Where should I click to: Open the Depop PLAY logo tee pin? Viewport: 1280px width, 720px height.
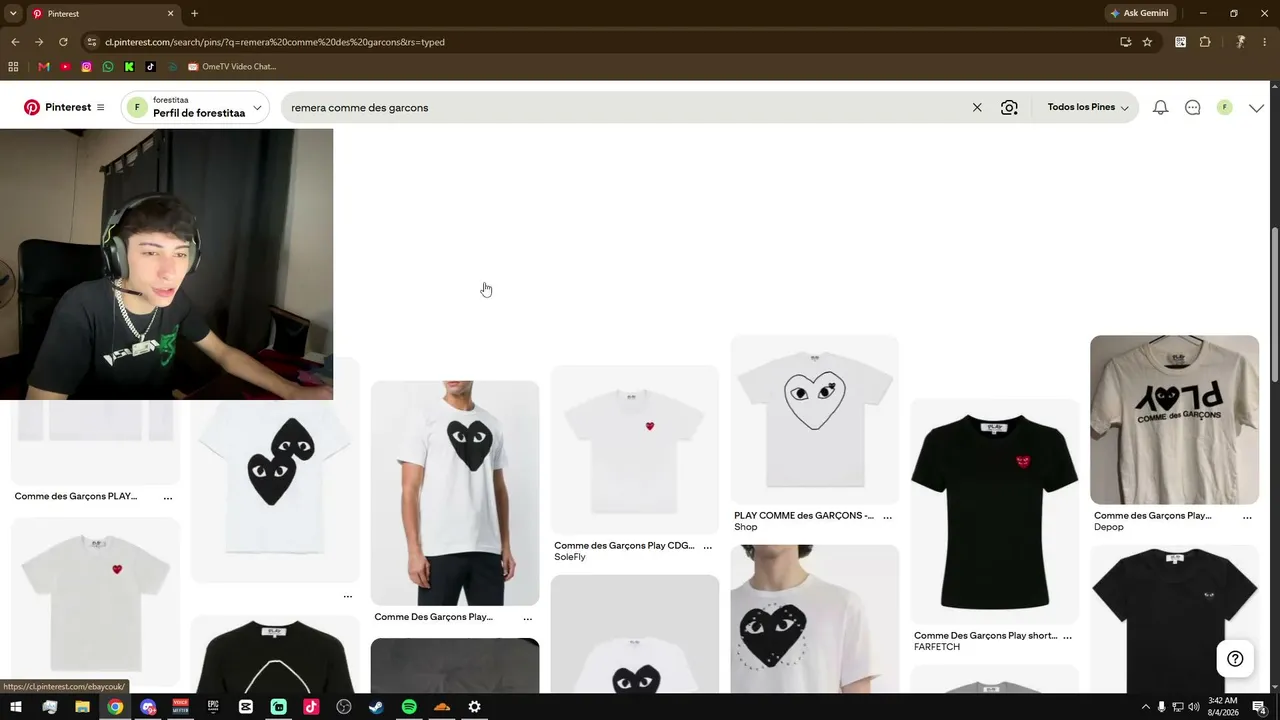tap(1175, 420)
